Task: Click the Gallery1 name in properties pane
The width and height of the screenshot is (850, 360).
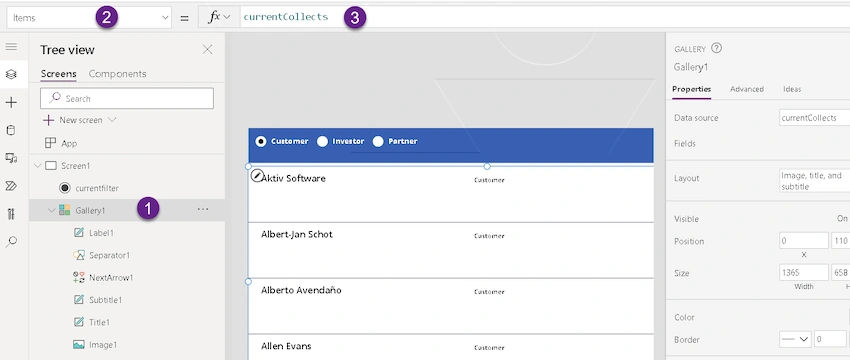Action: (691, 67)
